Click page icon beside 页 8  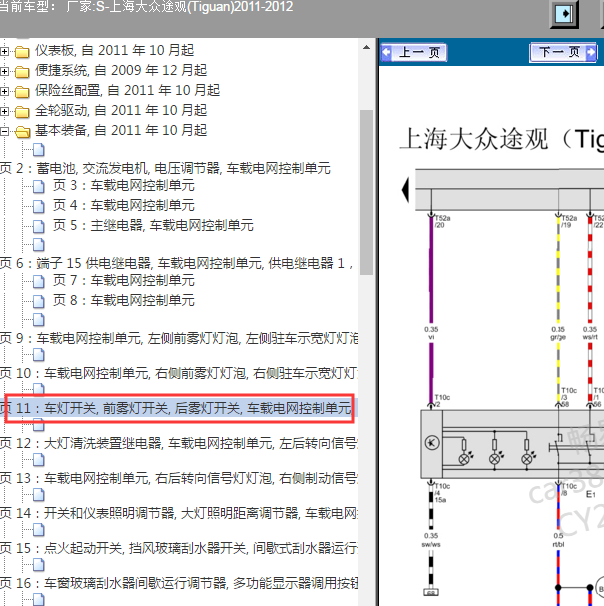[39, 301]
